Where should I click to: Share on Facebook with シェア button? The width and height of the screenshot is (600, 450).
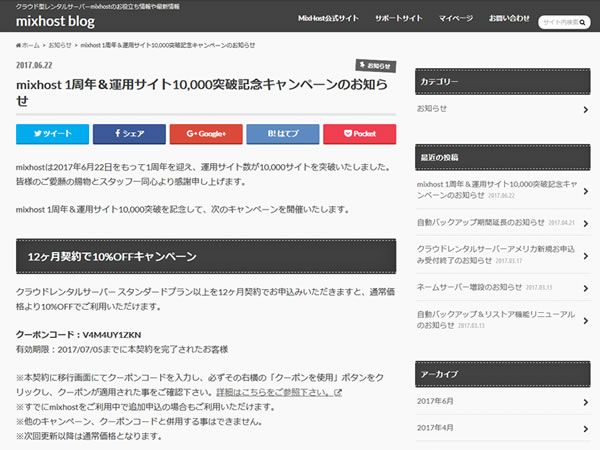tap(129, 134)
